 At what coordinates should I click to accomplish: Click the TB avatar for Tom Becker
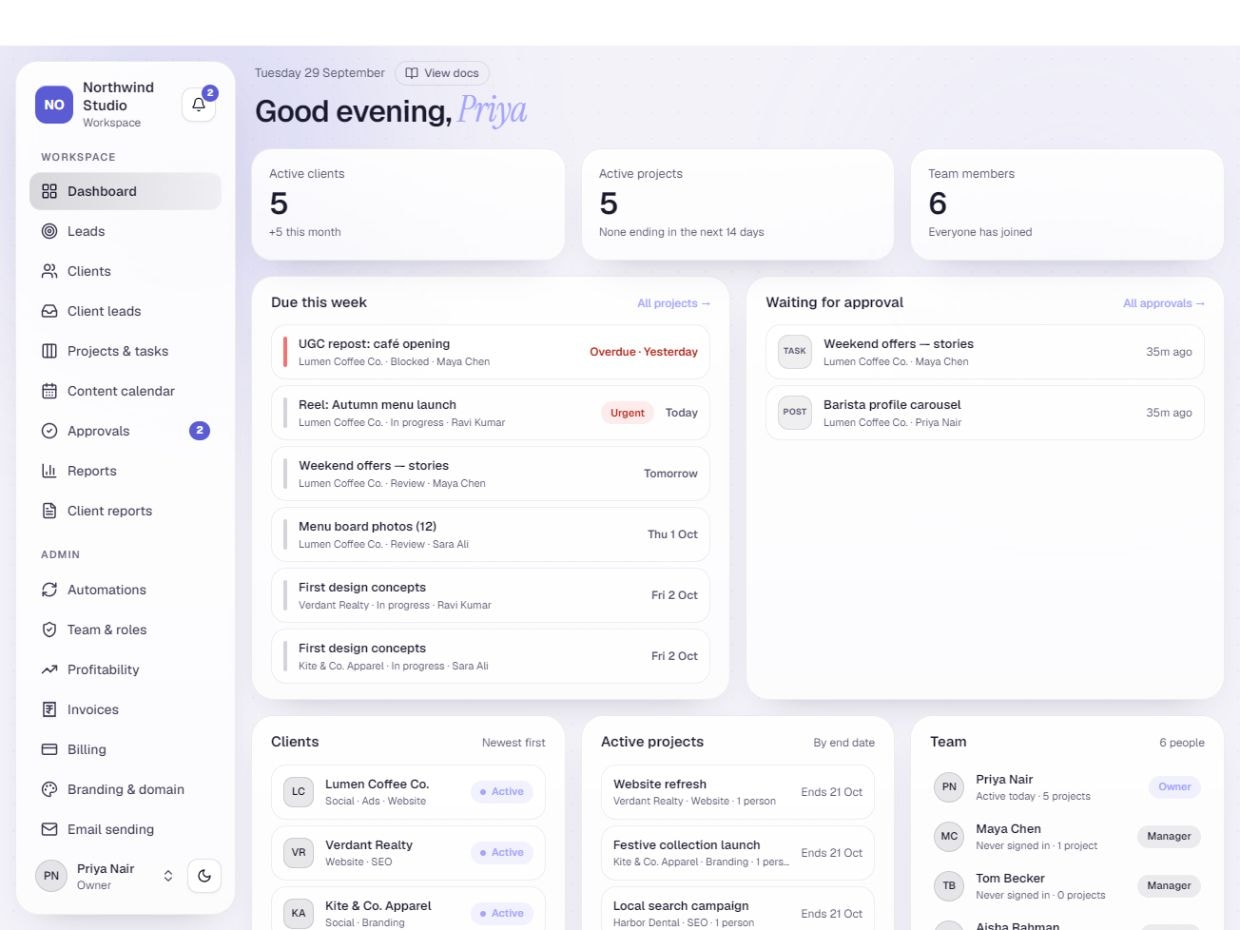point(949,886)
